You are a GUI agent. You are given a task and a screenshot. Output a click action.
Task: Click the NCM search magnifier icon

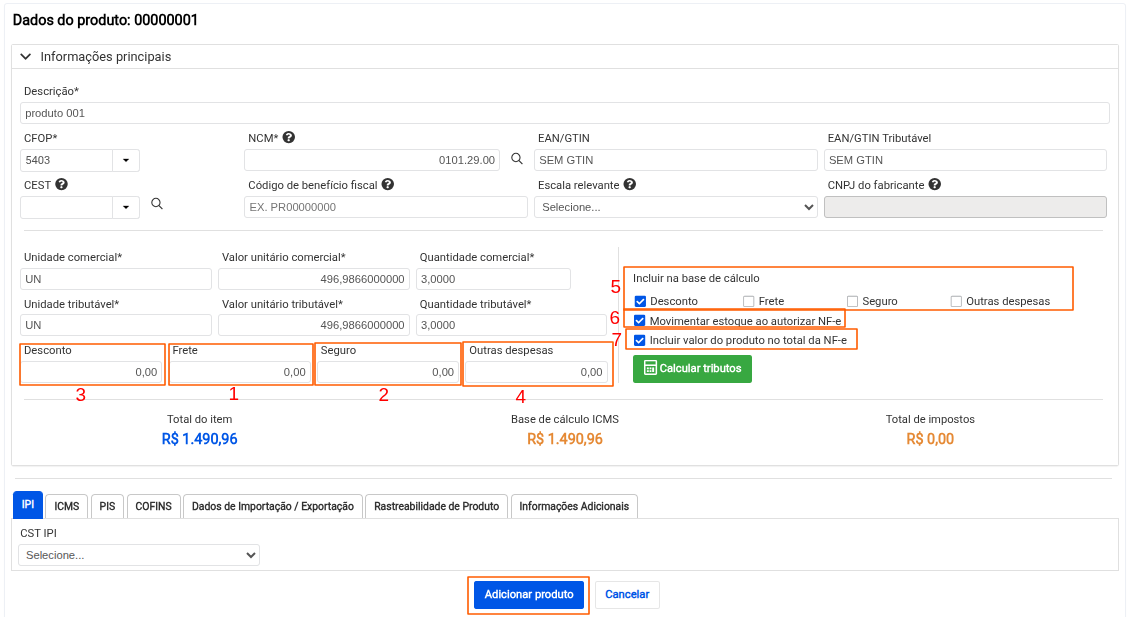point(517,159)
